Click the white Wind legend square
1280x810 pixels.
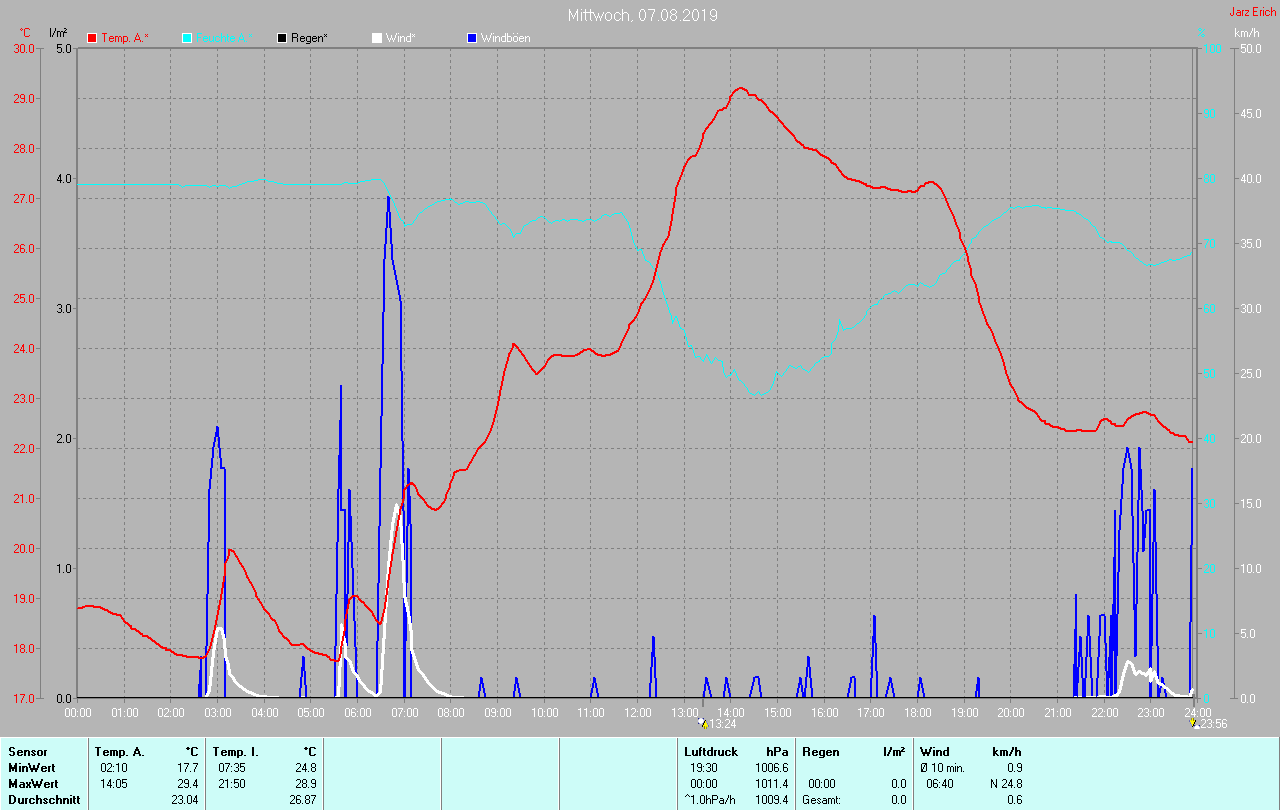(377, 38)
